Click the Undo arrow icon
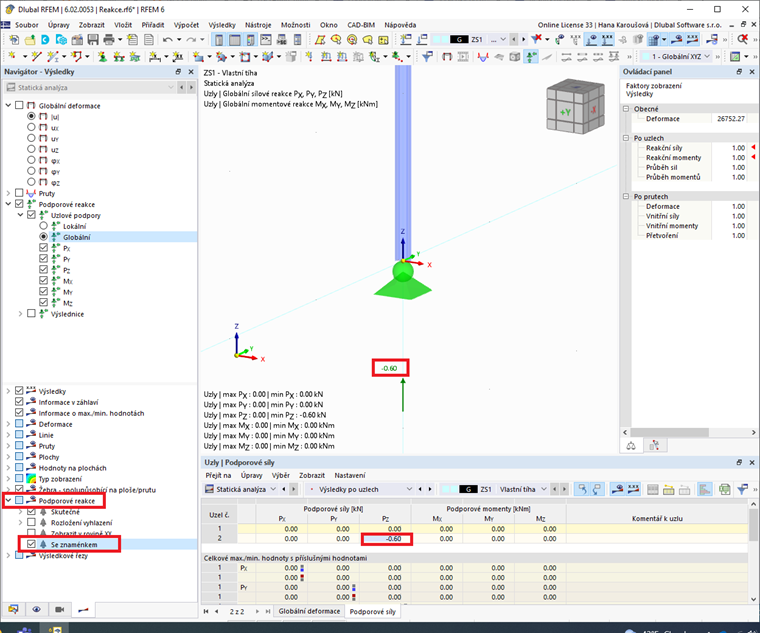Screen dimensions: 760x633 tap(168, 40)
